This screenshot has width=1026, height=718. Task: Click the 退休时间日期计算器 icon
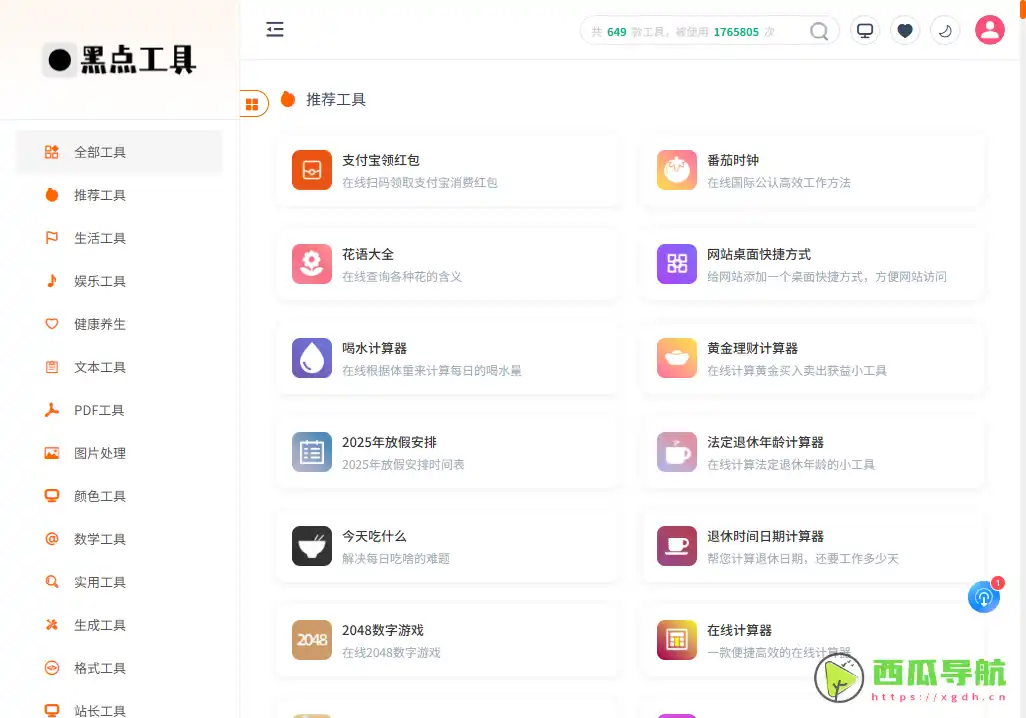coord(677,546)
